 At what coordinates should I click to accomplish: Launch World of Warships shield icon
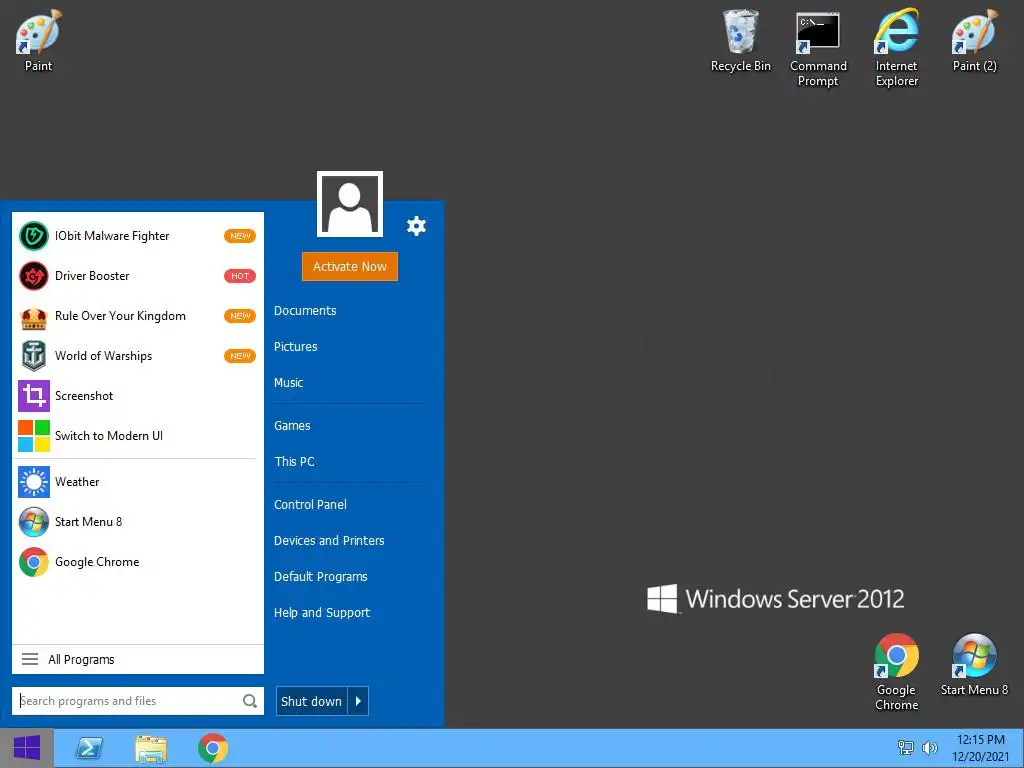click(33, 356)
